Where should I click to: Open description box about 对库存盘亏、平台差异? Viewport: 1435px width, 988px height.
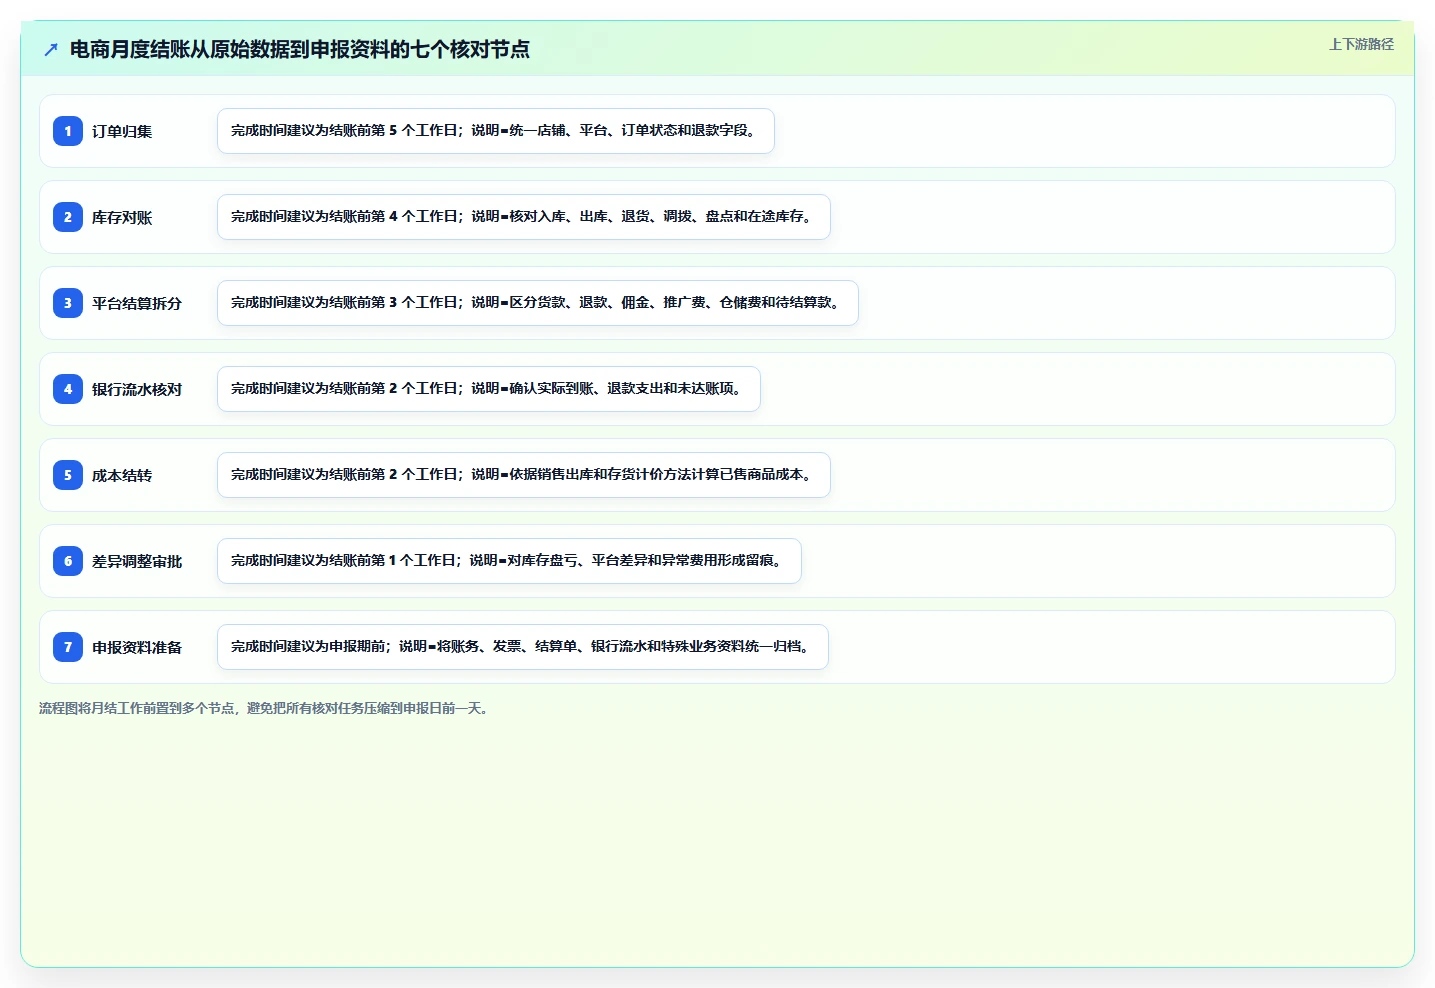(509, 561)
